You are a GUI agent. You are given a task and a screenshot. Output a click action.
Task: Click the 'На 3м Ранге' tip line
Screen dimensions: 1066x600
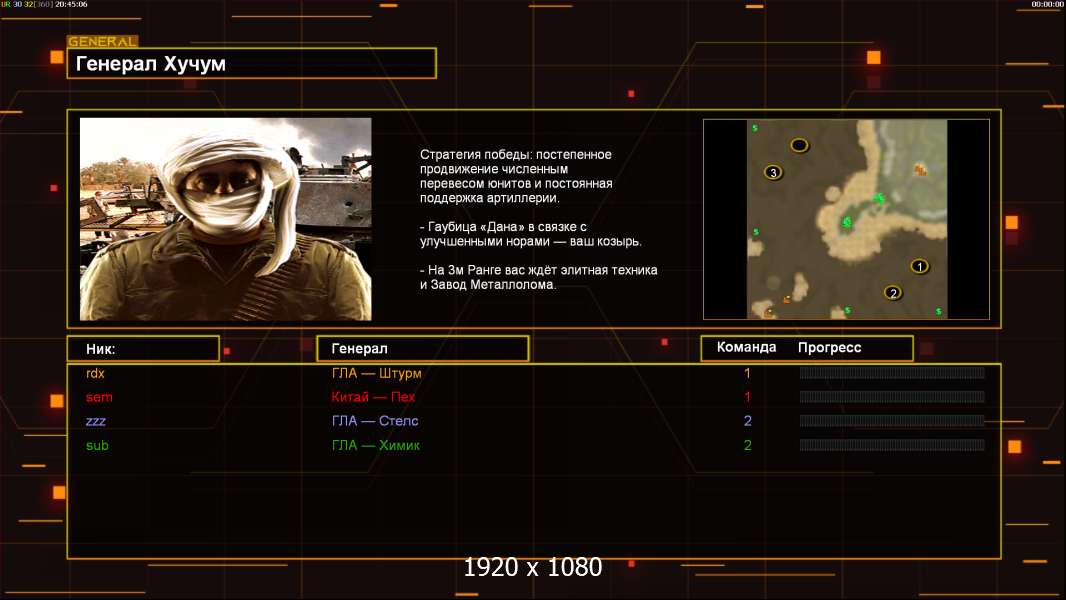pos(538,277)
